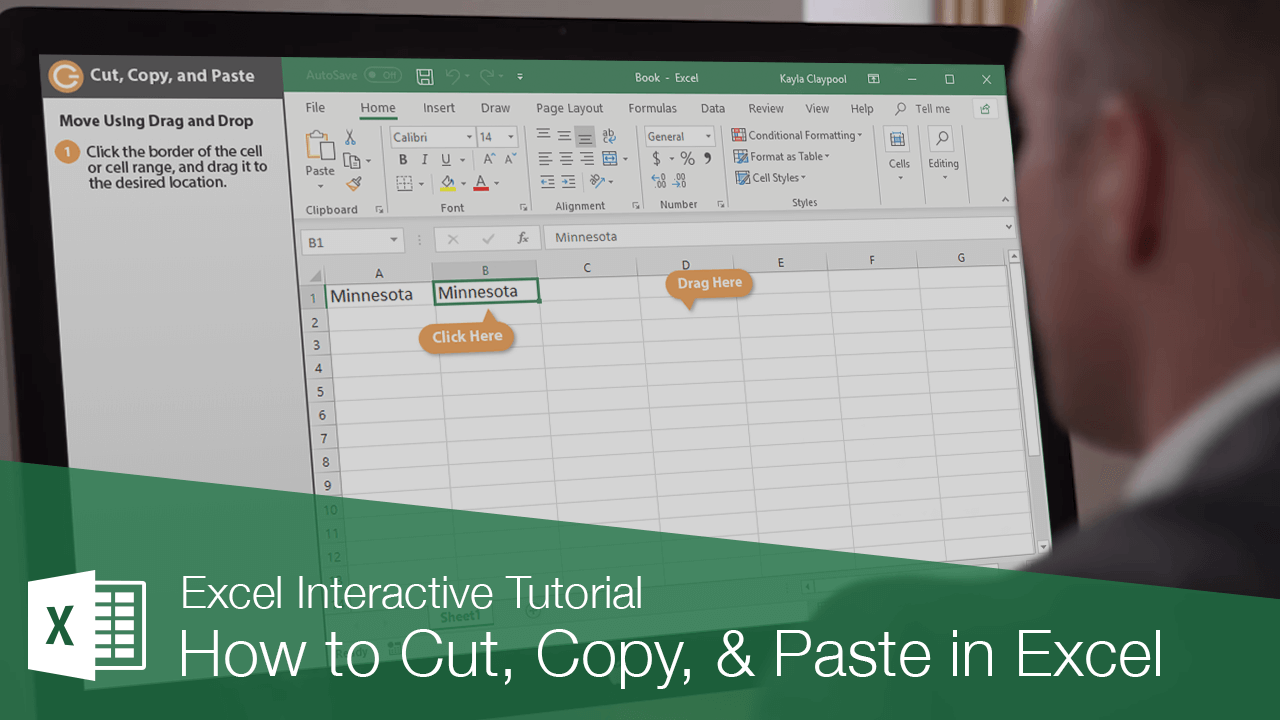Toggle italic formatting
Screen dimensions: 1280x720
tap(424, 159)
